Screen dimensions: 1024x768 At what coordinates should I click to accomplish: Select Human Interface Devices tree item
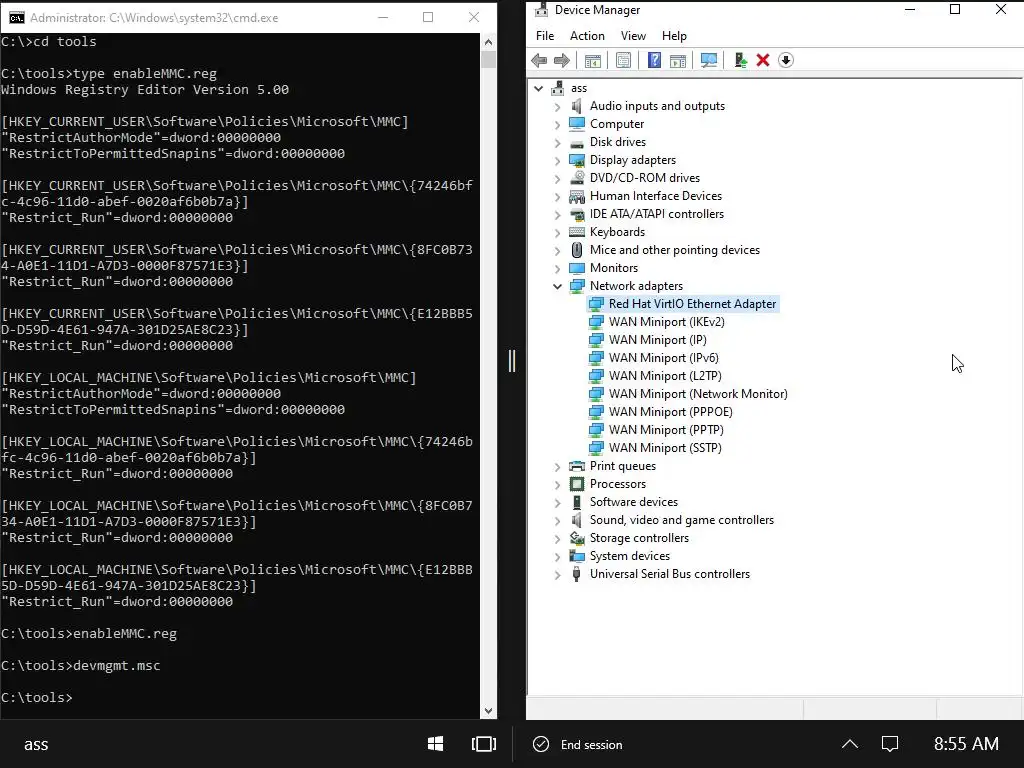click(656, 196)
